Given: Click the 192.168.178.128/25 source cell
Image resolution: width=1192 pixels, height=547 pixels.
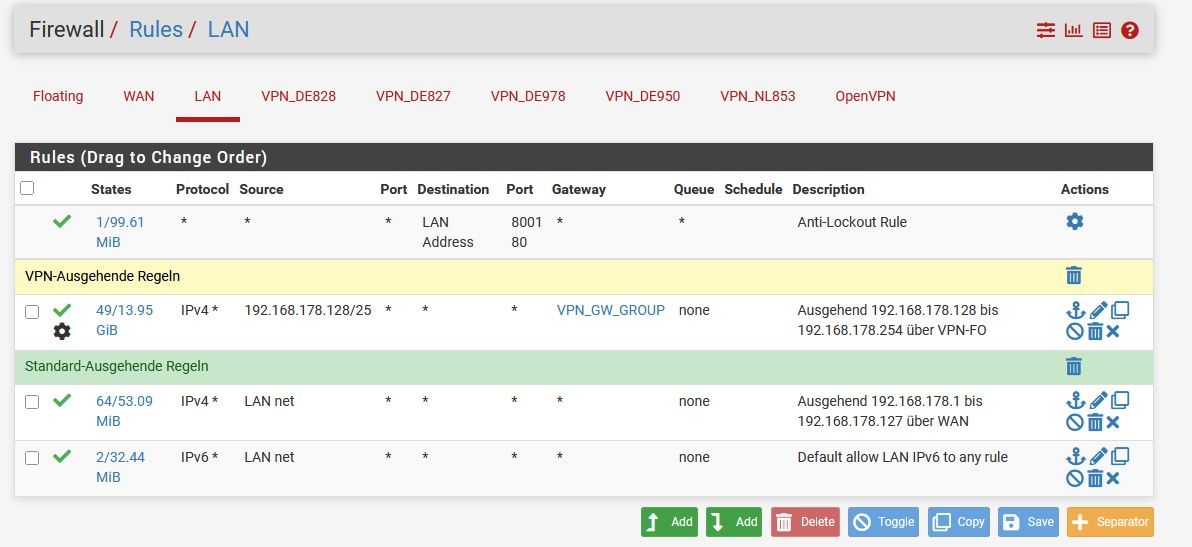Looking at the screenshot, I should tap(308, 310).
